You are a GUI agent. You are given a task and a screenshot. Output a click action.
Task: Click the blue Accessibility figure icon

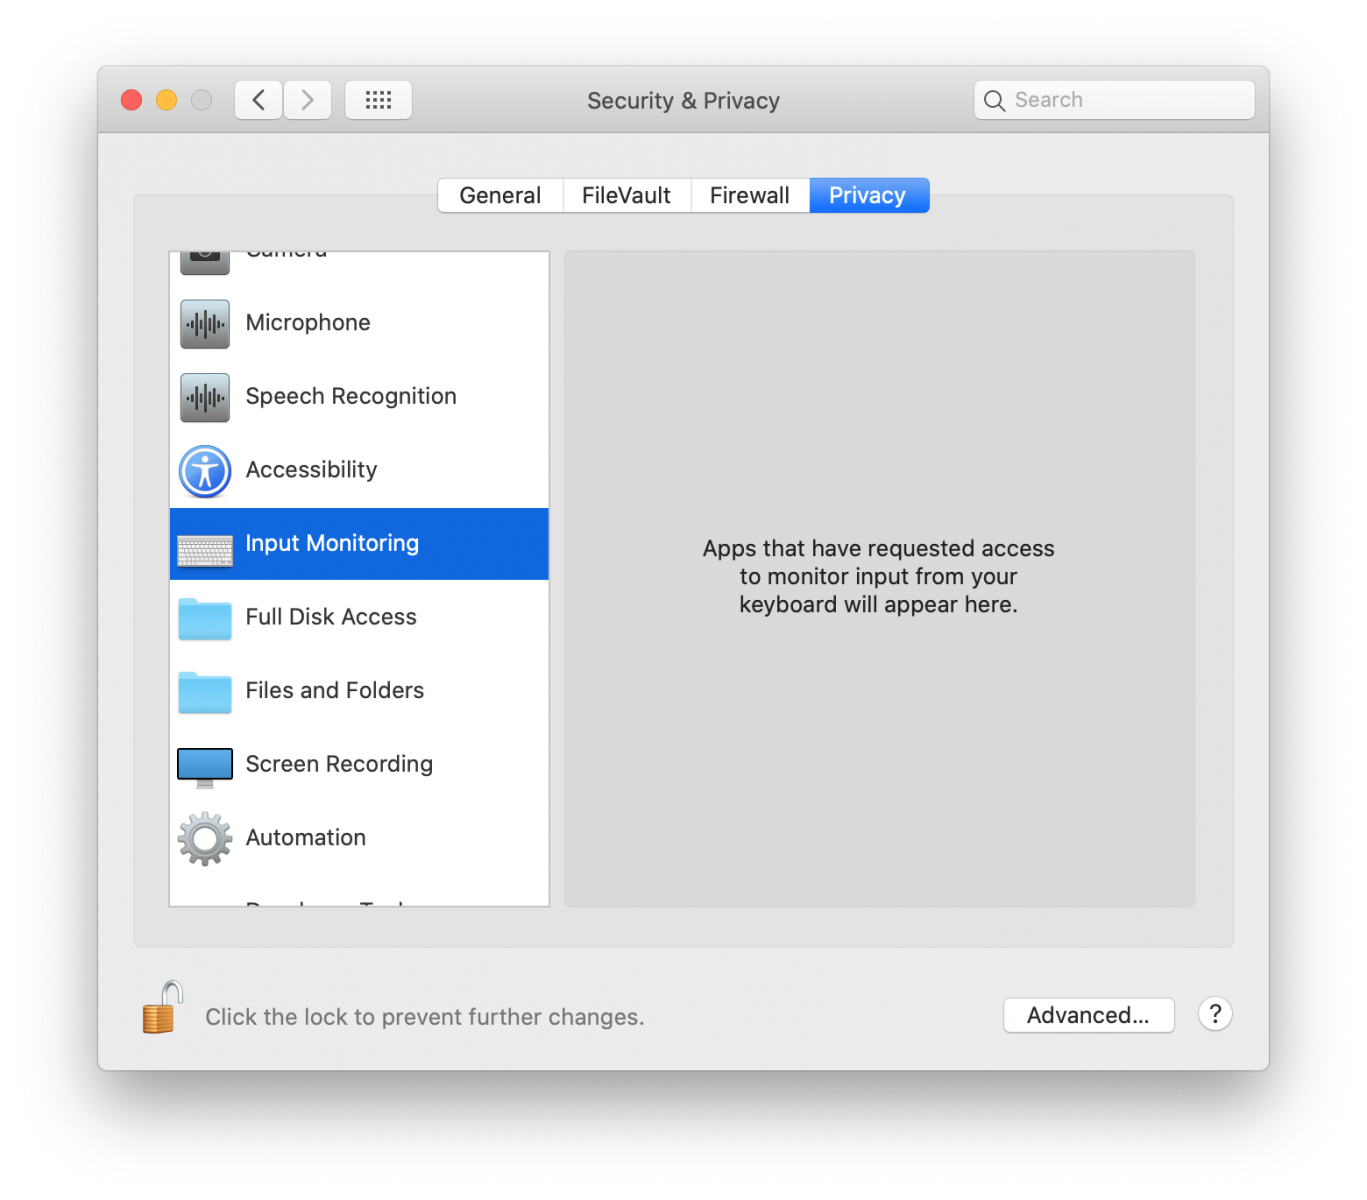[x=205, y=471]
